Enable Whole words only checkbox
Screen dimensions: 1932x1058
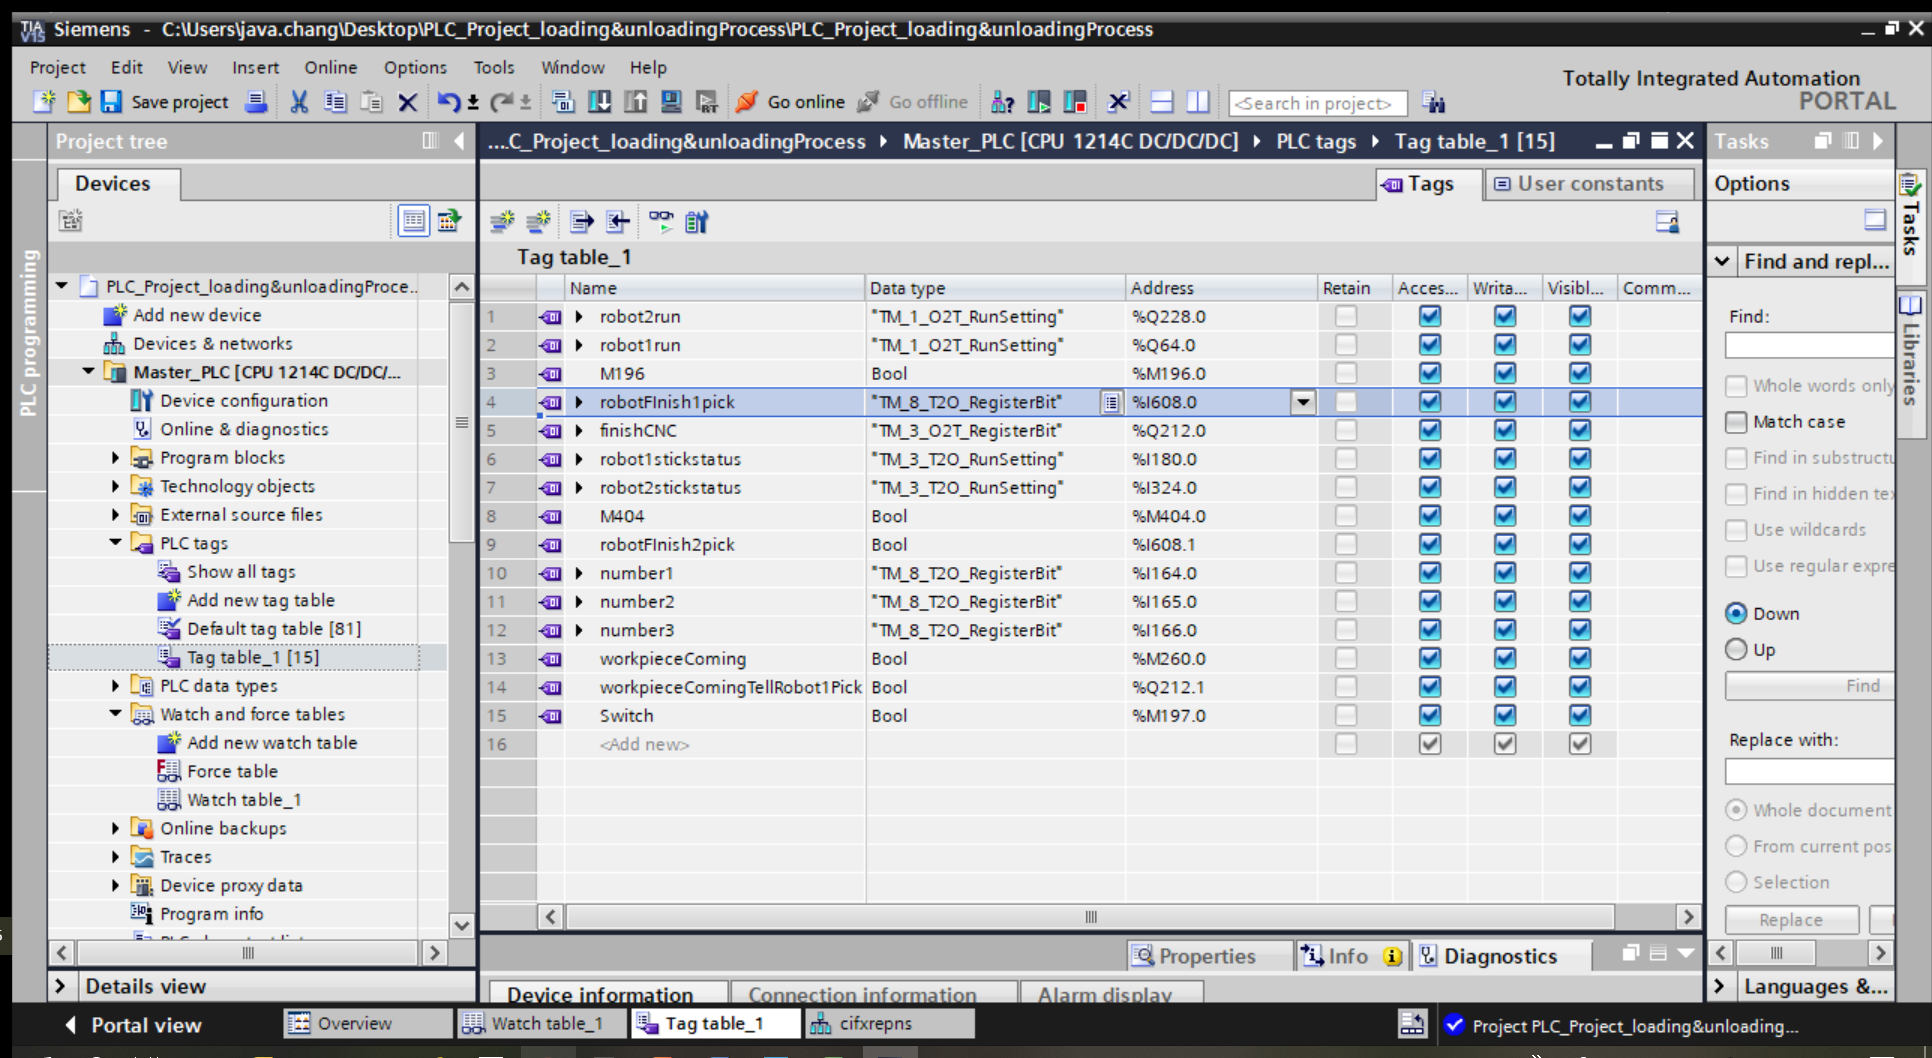tap(1737, 386)
